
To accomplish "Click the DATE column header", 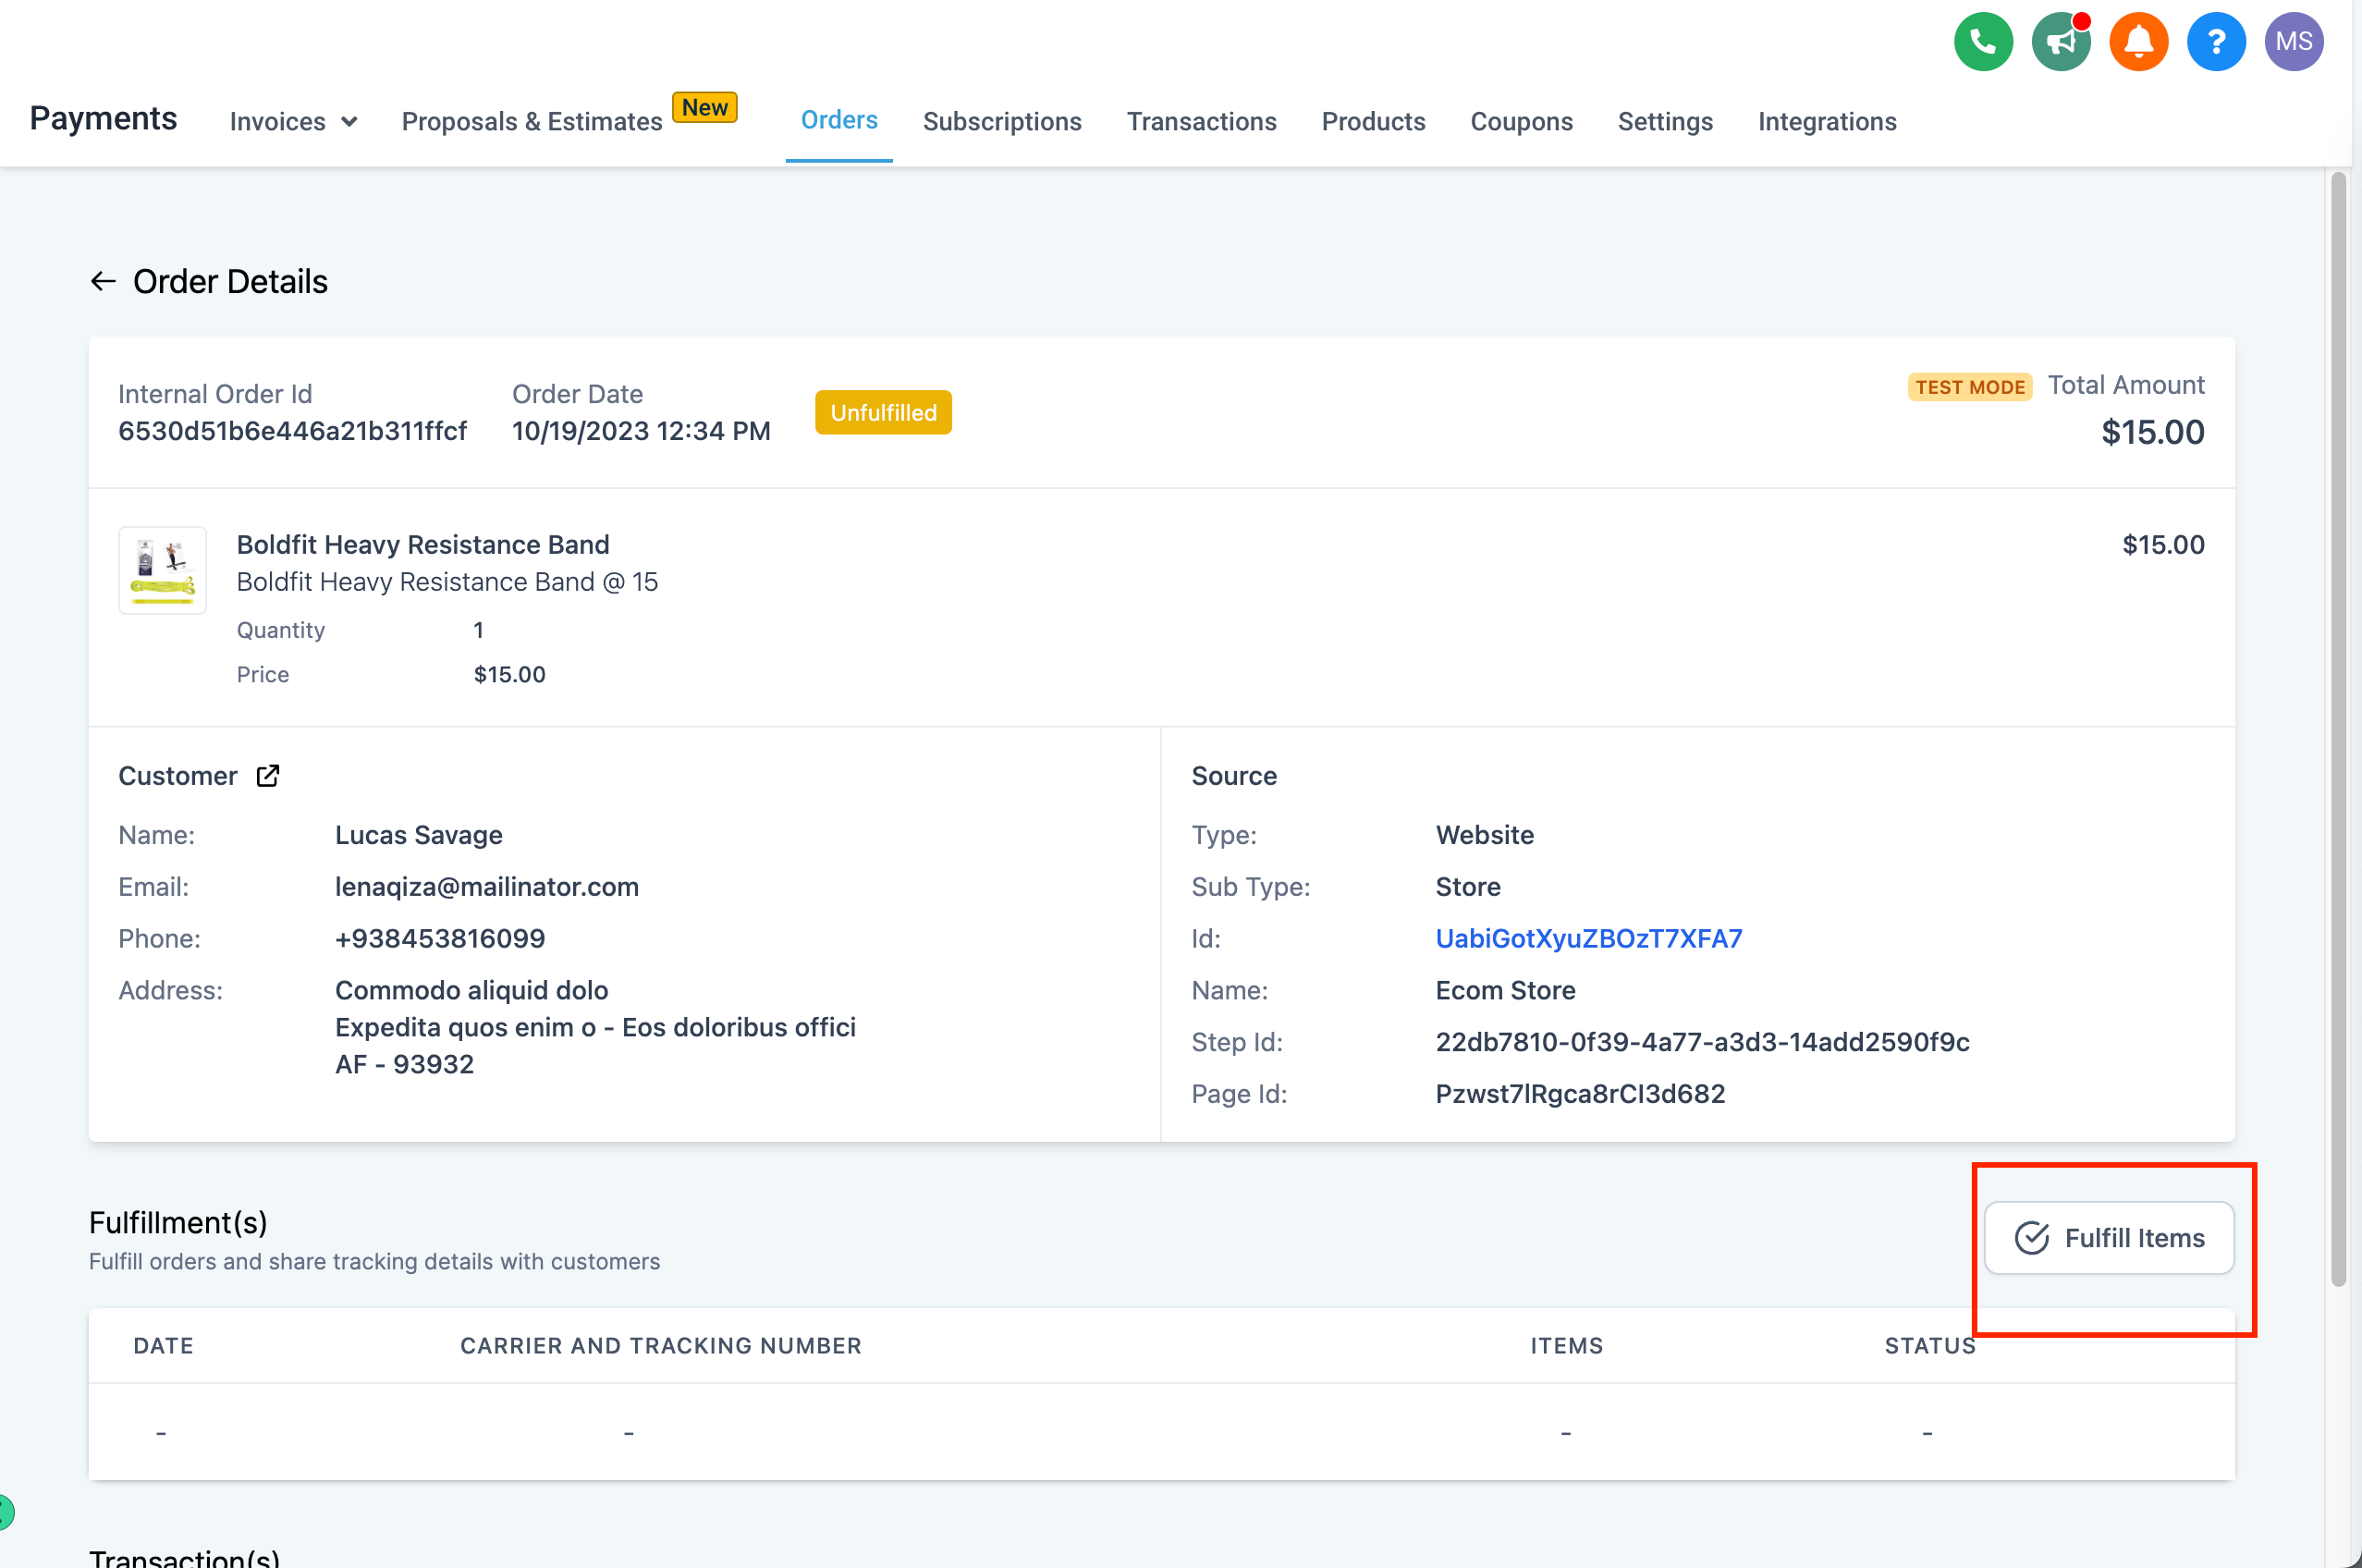I will point(163,1346).
